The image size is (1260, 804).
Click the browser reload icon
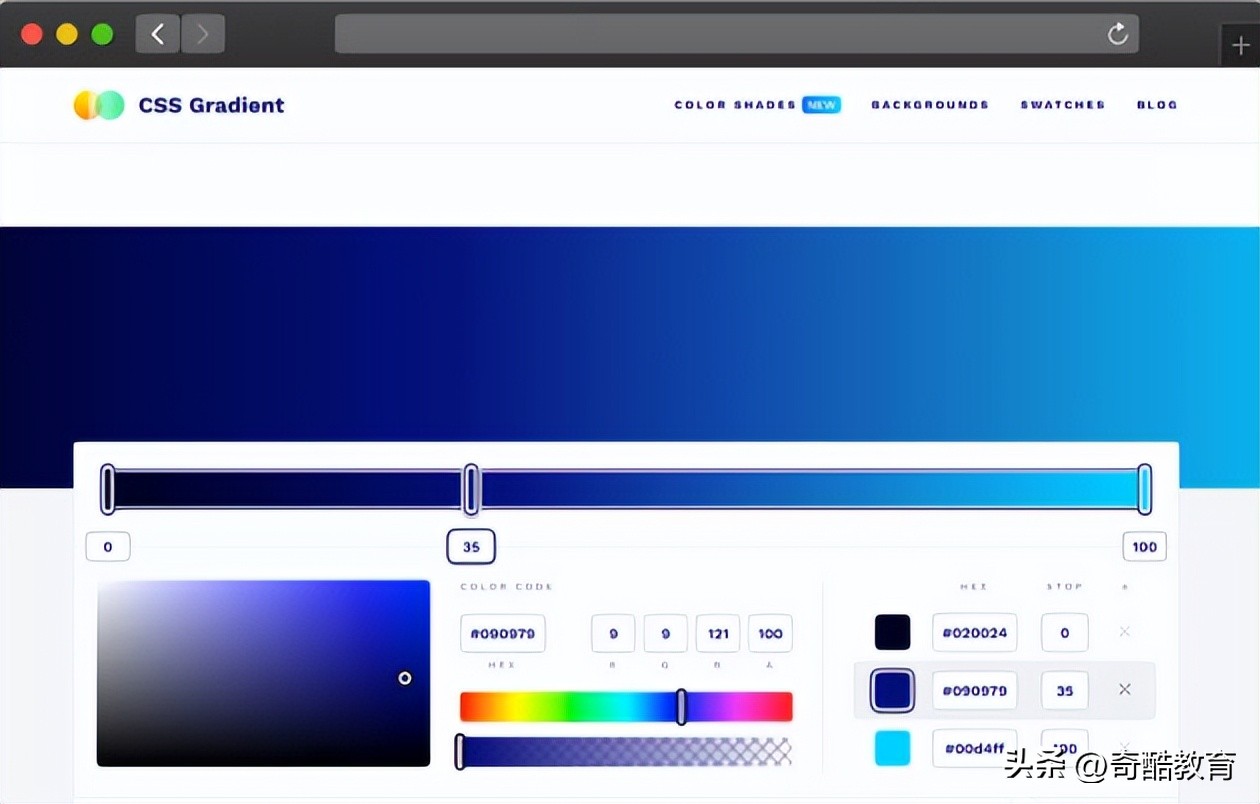pyautogui.click(x=1117, y=32)
